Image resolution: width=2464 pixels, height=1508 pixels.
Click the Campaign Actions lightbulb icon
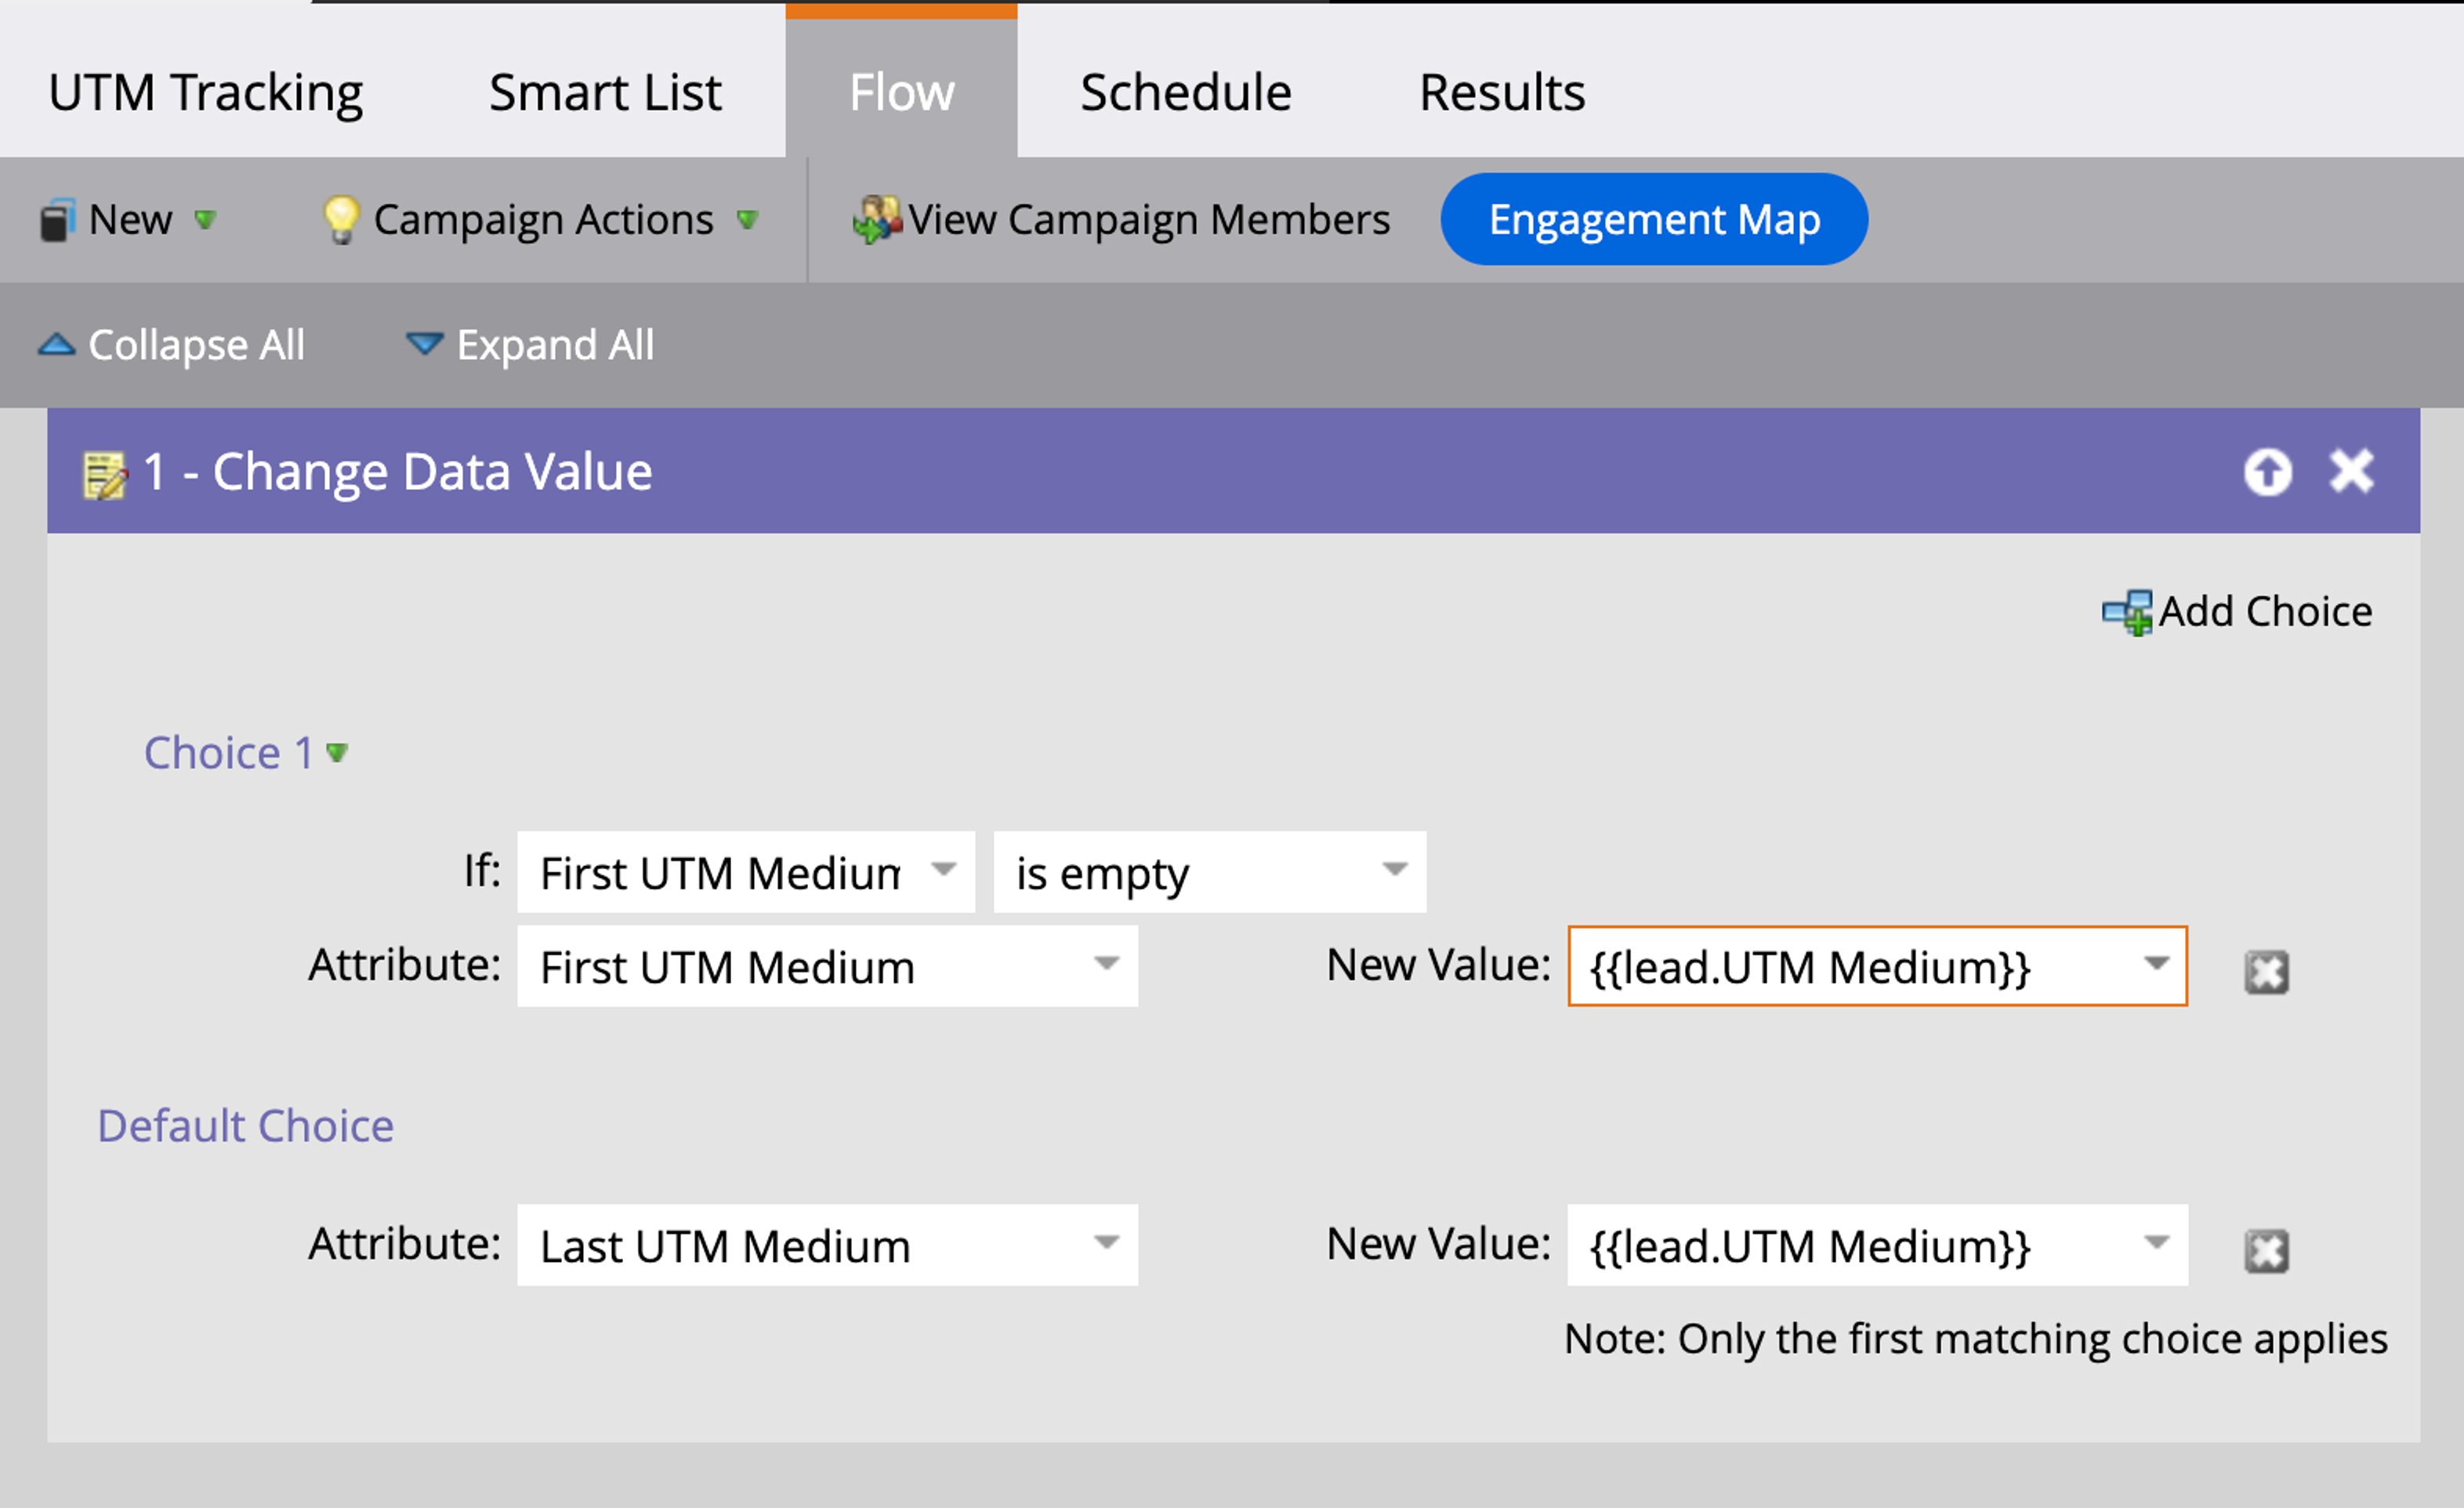340,220
